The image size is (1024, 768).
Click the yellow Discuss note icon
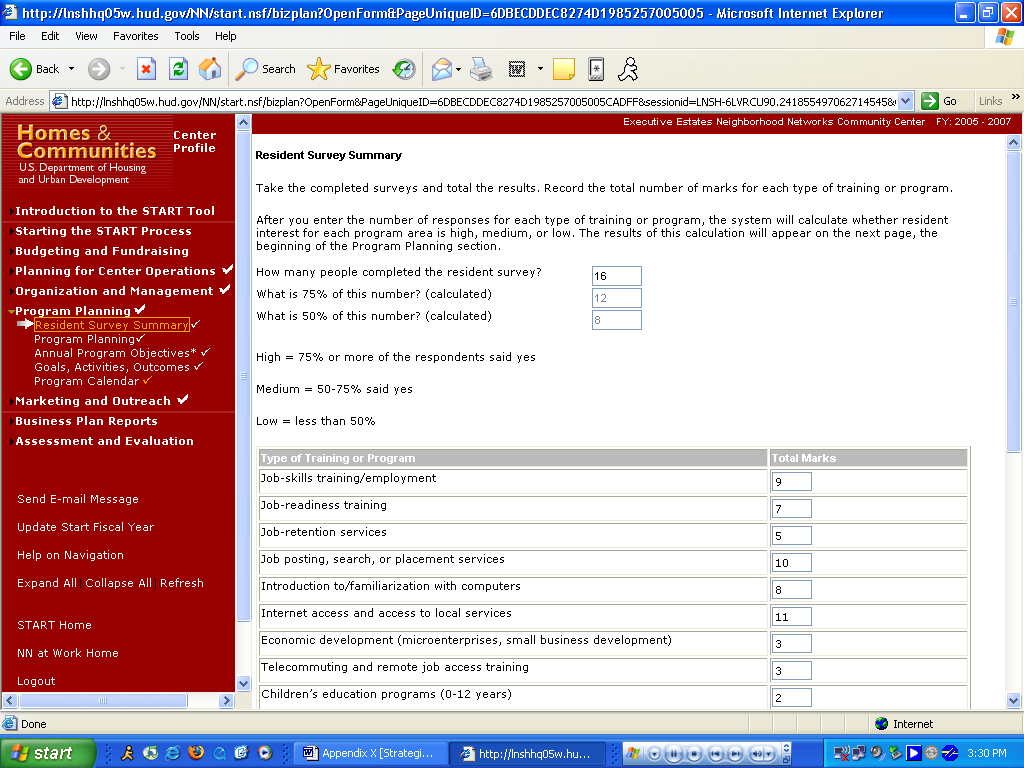click(x=564, y=69)
